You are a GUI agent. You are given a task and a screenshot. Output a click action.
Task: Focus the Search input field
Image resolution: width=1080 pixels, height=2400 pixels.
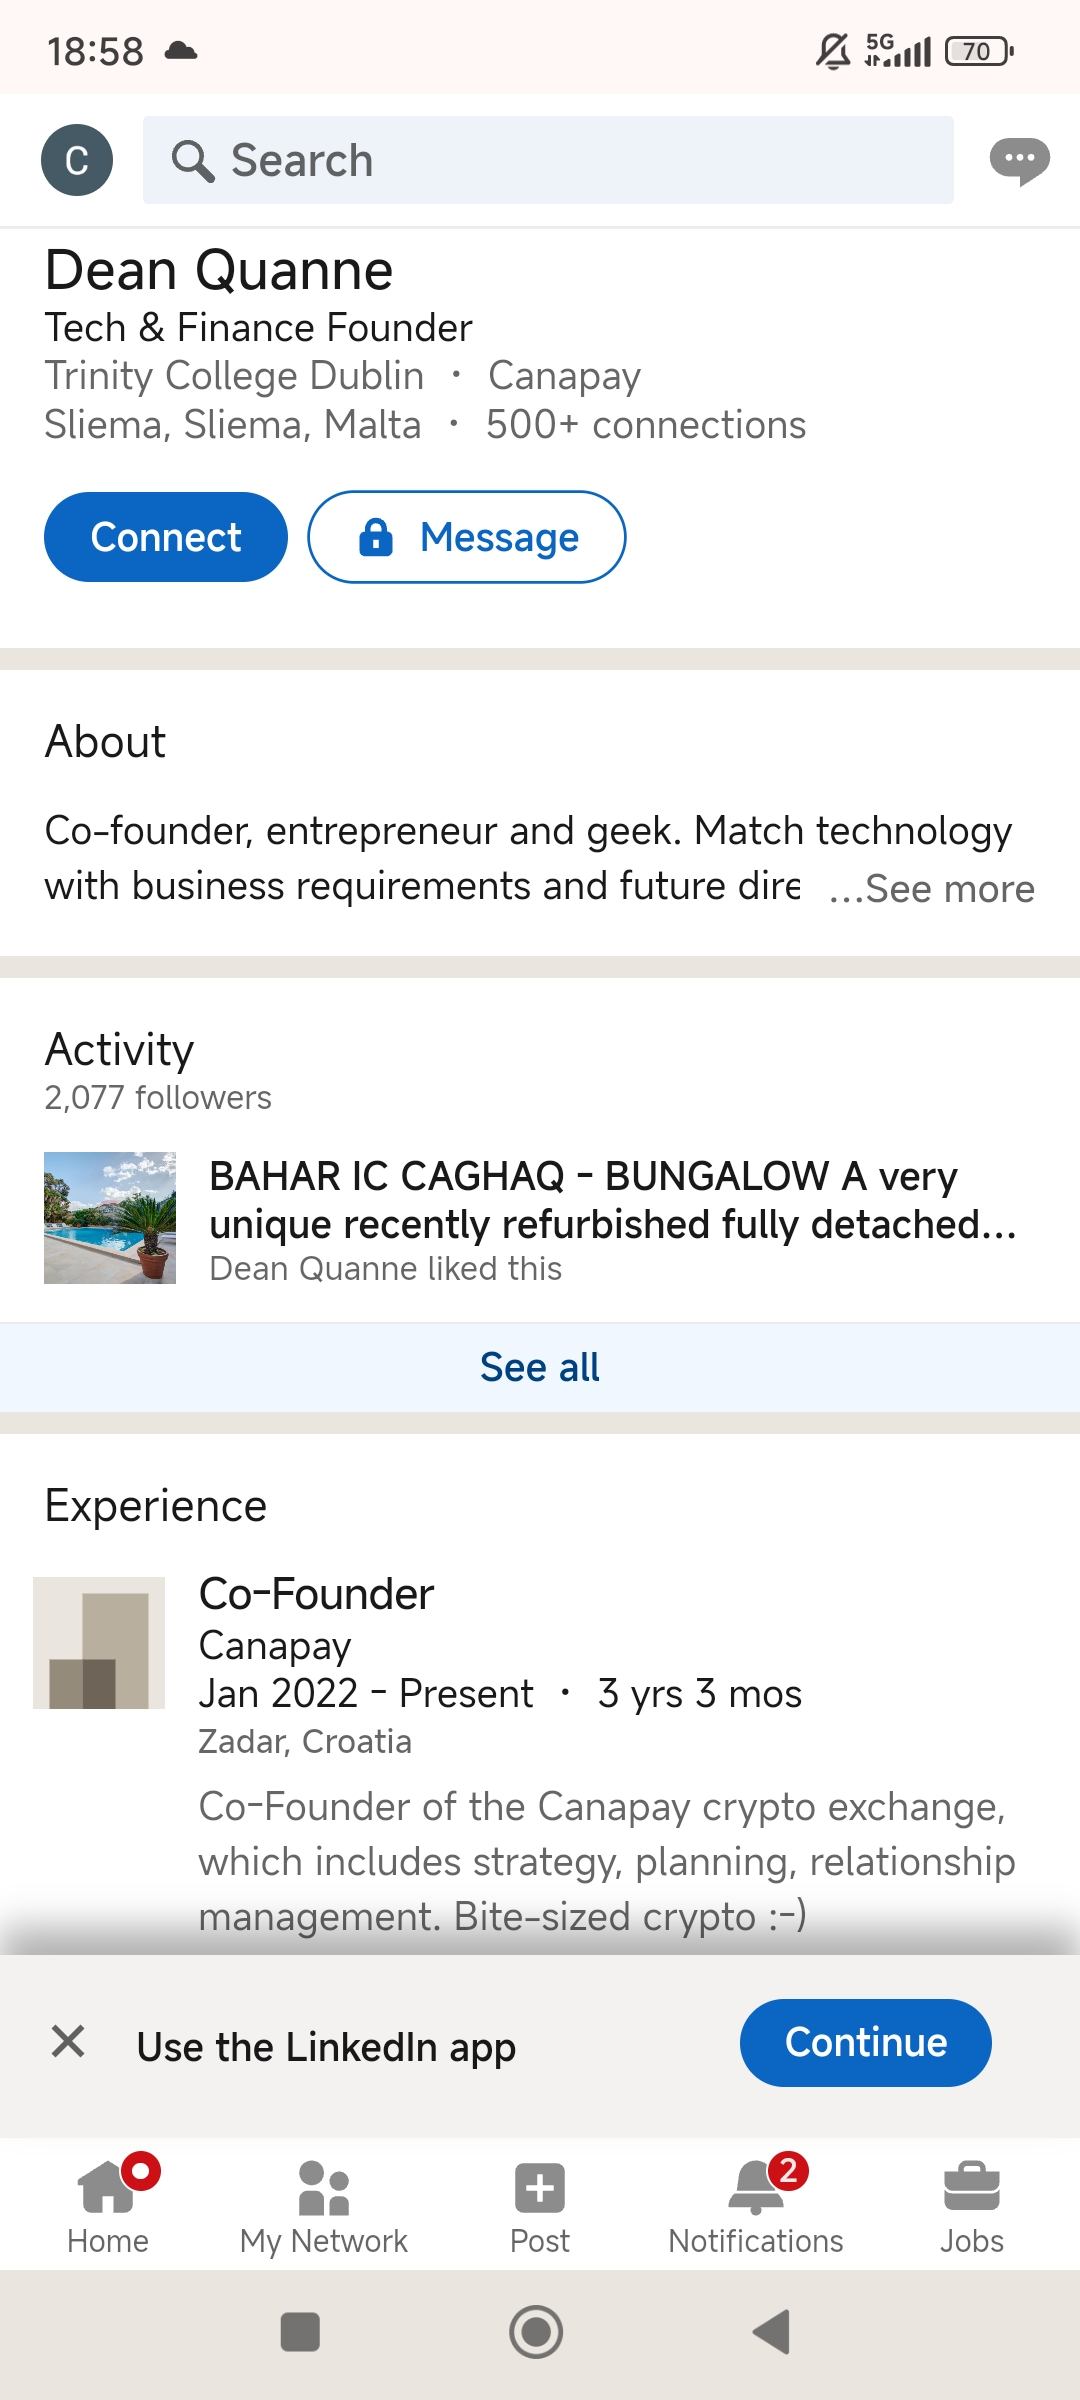580,160
